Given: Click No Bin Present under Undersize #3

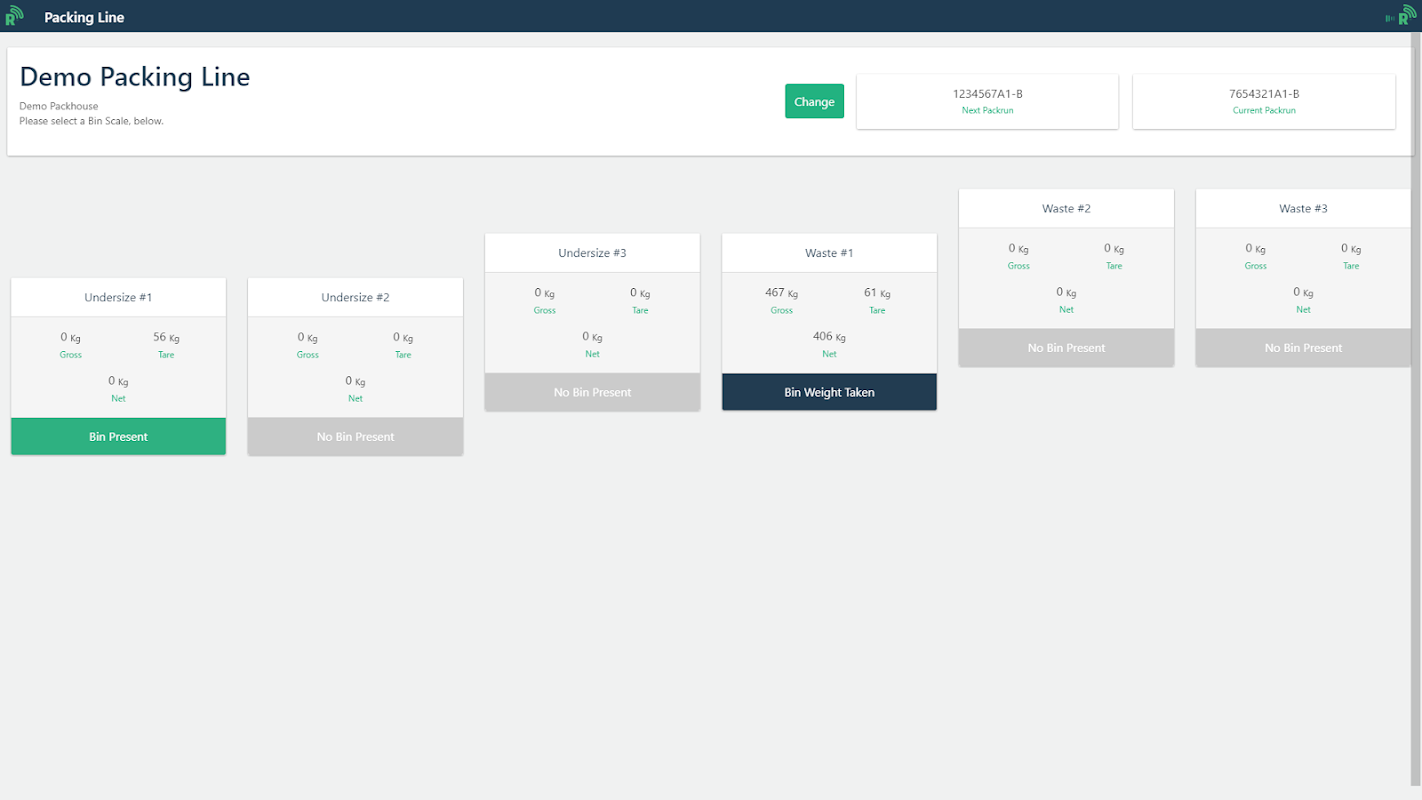Looking at the screenshot, I should (x=592, y=392).
